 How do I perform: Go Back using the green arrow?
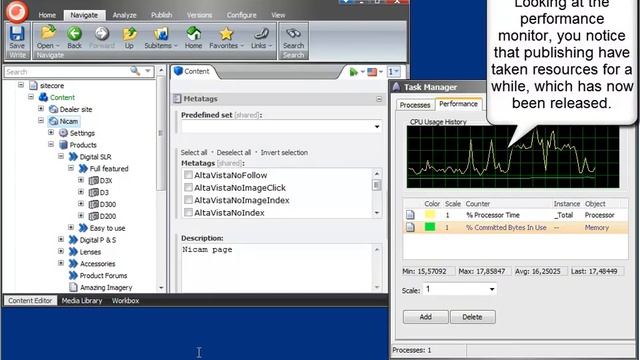pyautogui.click(x=74, y=34)
